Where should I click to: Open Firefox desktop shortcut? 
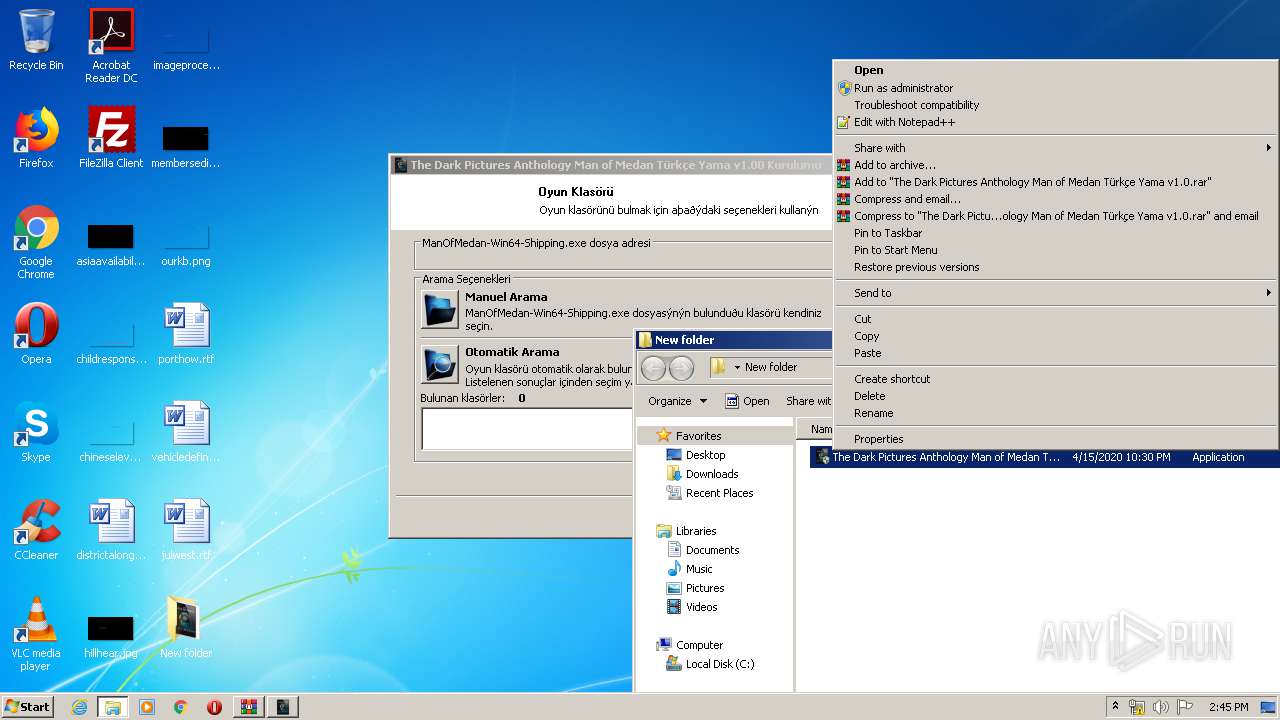click(x=36, y=138)
